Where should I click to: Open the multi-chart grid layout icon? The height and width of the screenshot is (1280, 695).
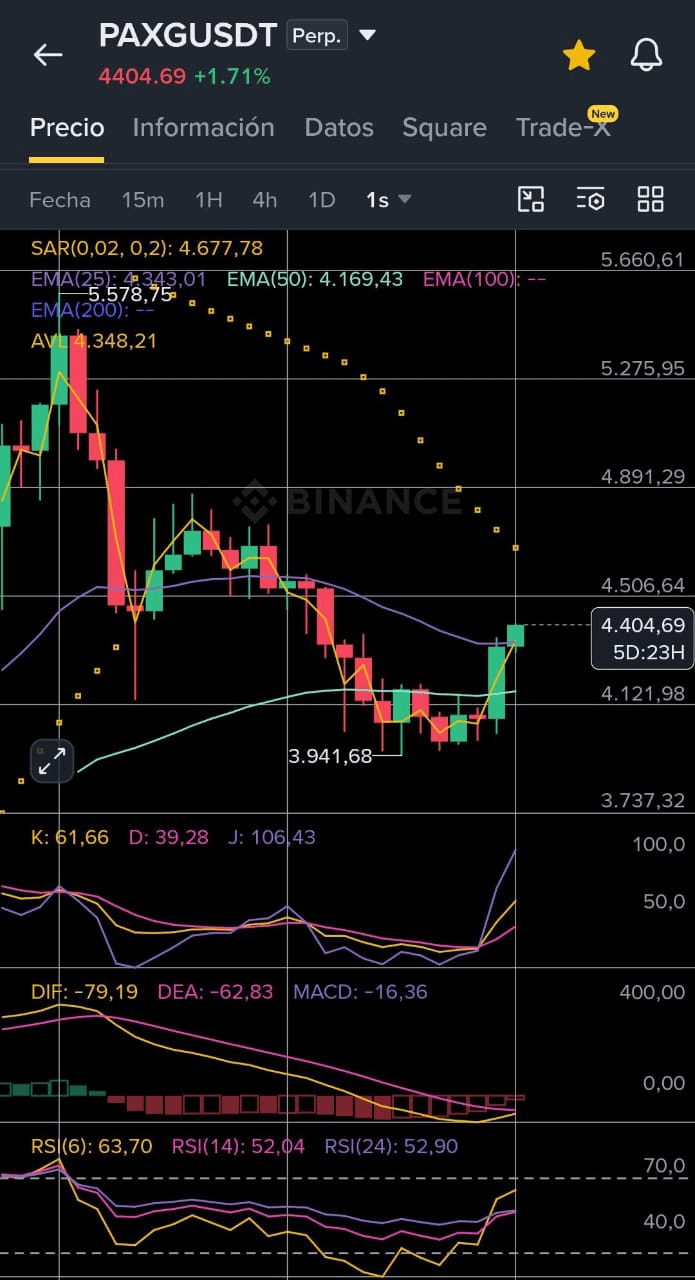click(651, 199)
